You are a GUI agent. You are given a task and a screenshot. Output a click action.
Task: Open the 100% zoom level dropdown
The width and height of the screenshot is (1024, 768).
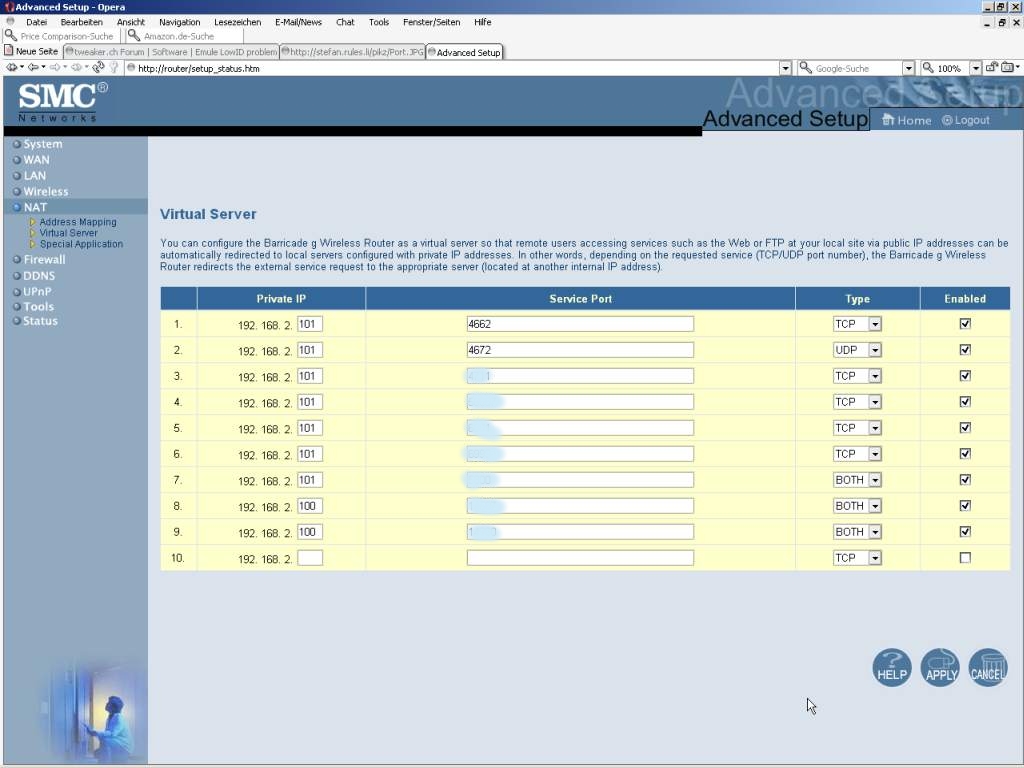coord(975,68)
